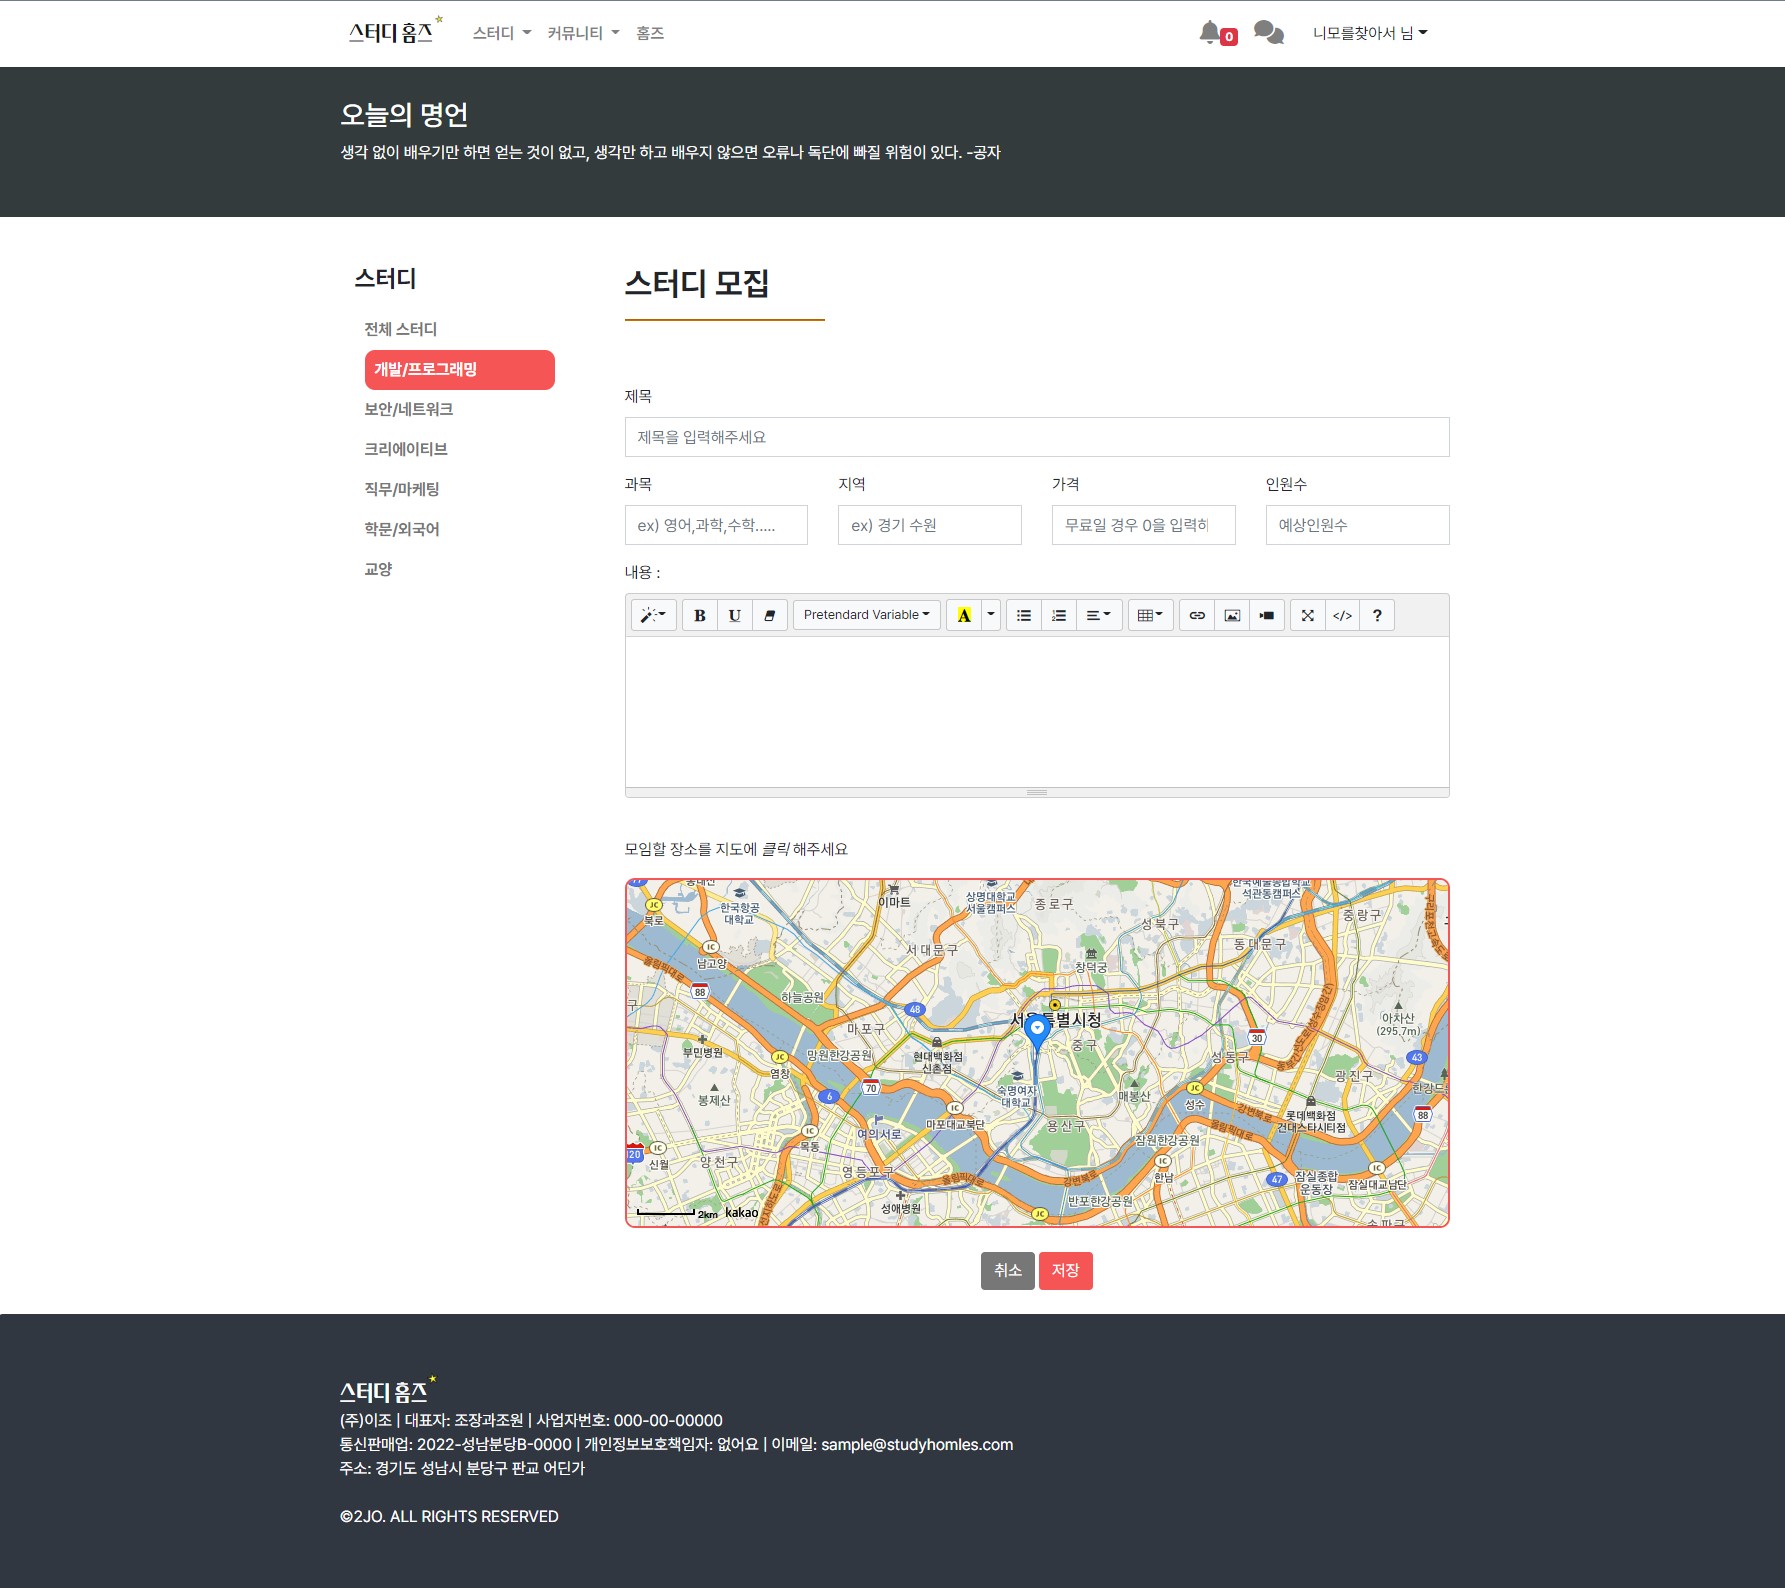The image size is (1785, 1588).
Task: Insert a video into the editor
Action: point(1265,615)
